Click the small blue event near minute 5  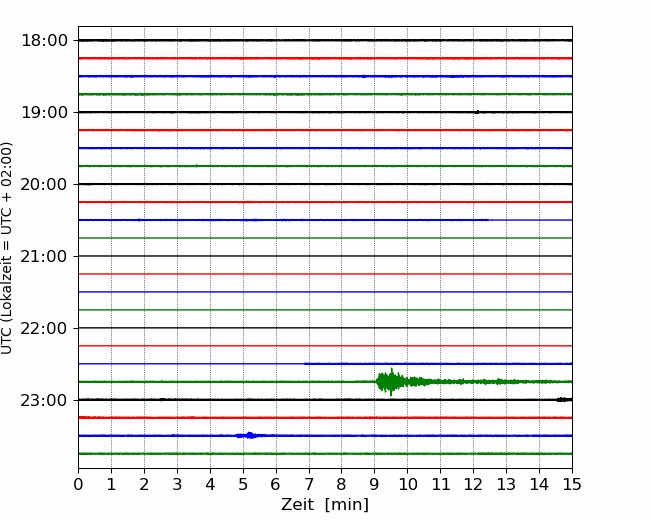[x=250, y=435]
